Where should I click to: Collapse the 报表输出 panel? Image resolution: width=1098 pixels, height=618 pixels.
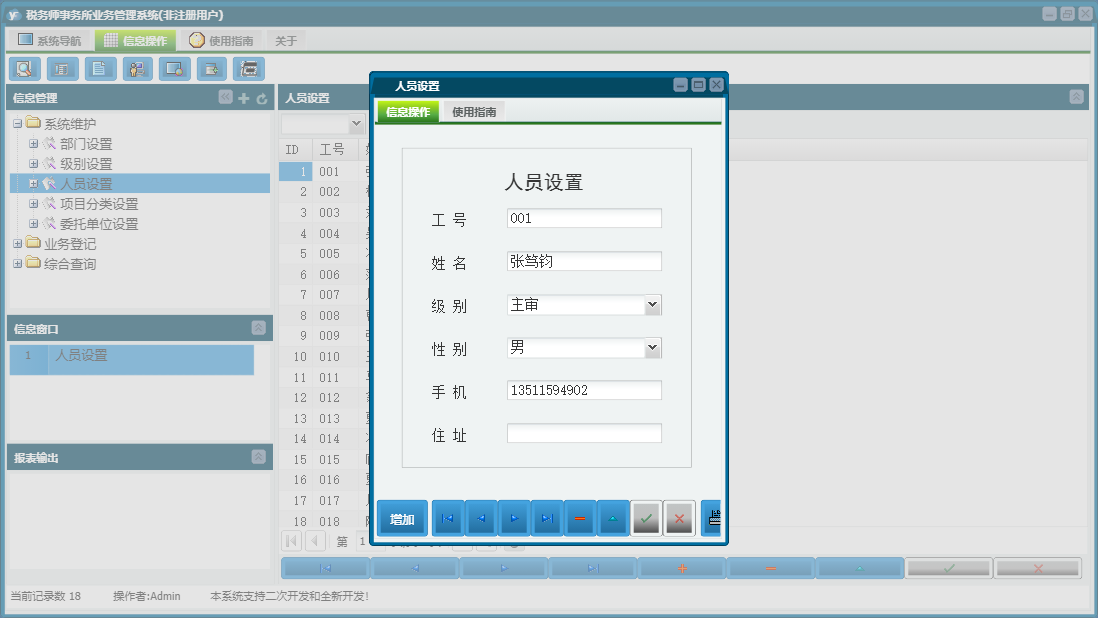coord(258,457)
